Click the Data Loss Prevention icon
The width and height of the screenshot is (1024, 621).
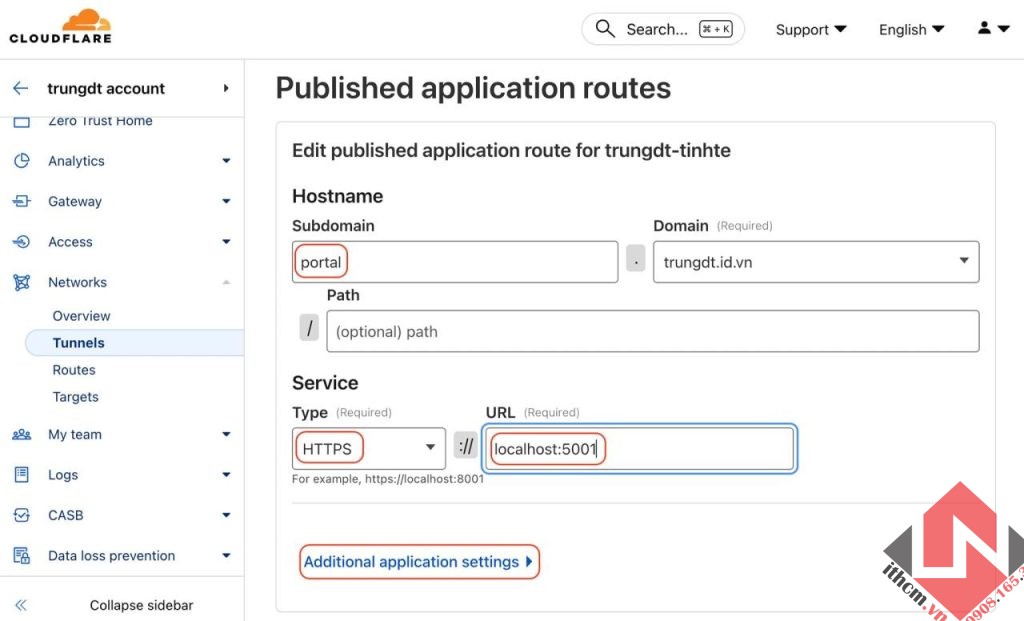[22, 555]
